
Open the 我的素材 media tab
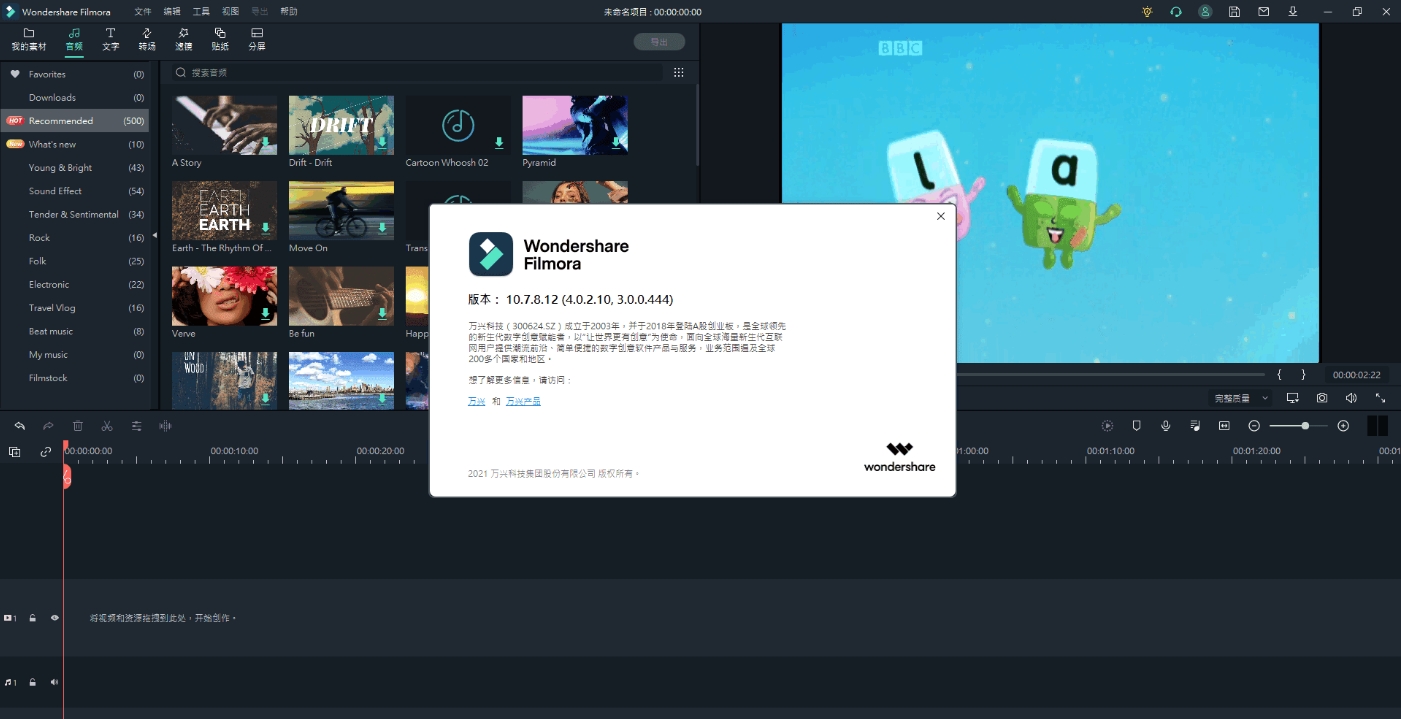[x=28, y=40]
